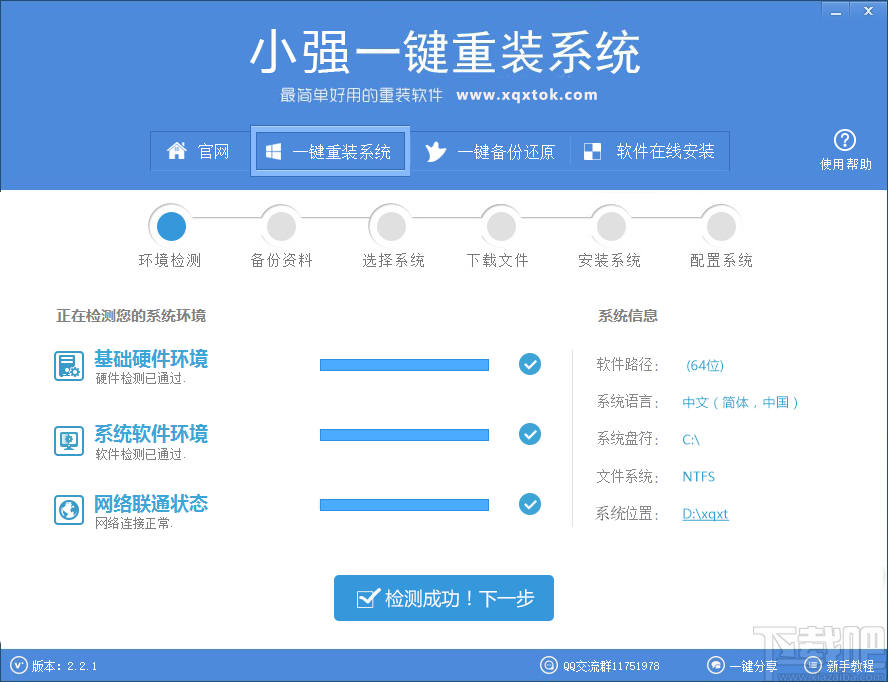The image size is (888, 682).
Task: Click the 网络联通状态 globe icon
Action: (x=68, y=510)
